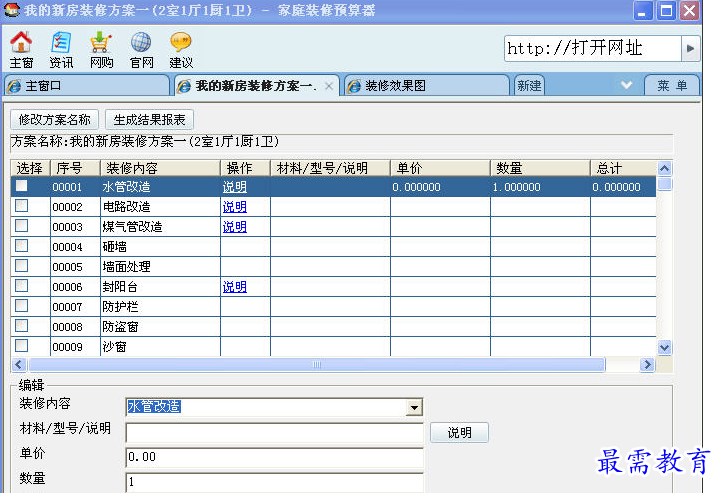Select the 砸墙 table cell
719x493 pixels.
point(160,247)
